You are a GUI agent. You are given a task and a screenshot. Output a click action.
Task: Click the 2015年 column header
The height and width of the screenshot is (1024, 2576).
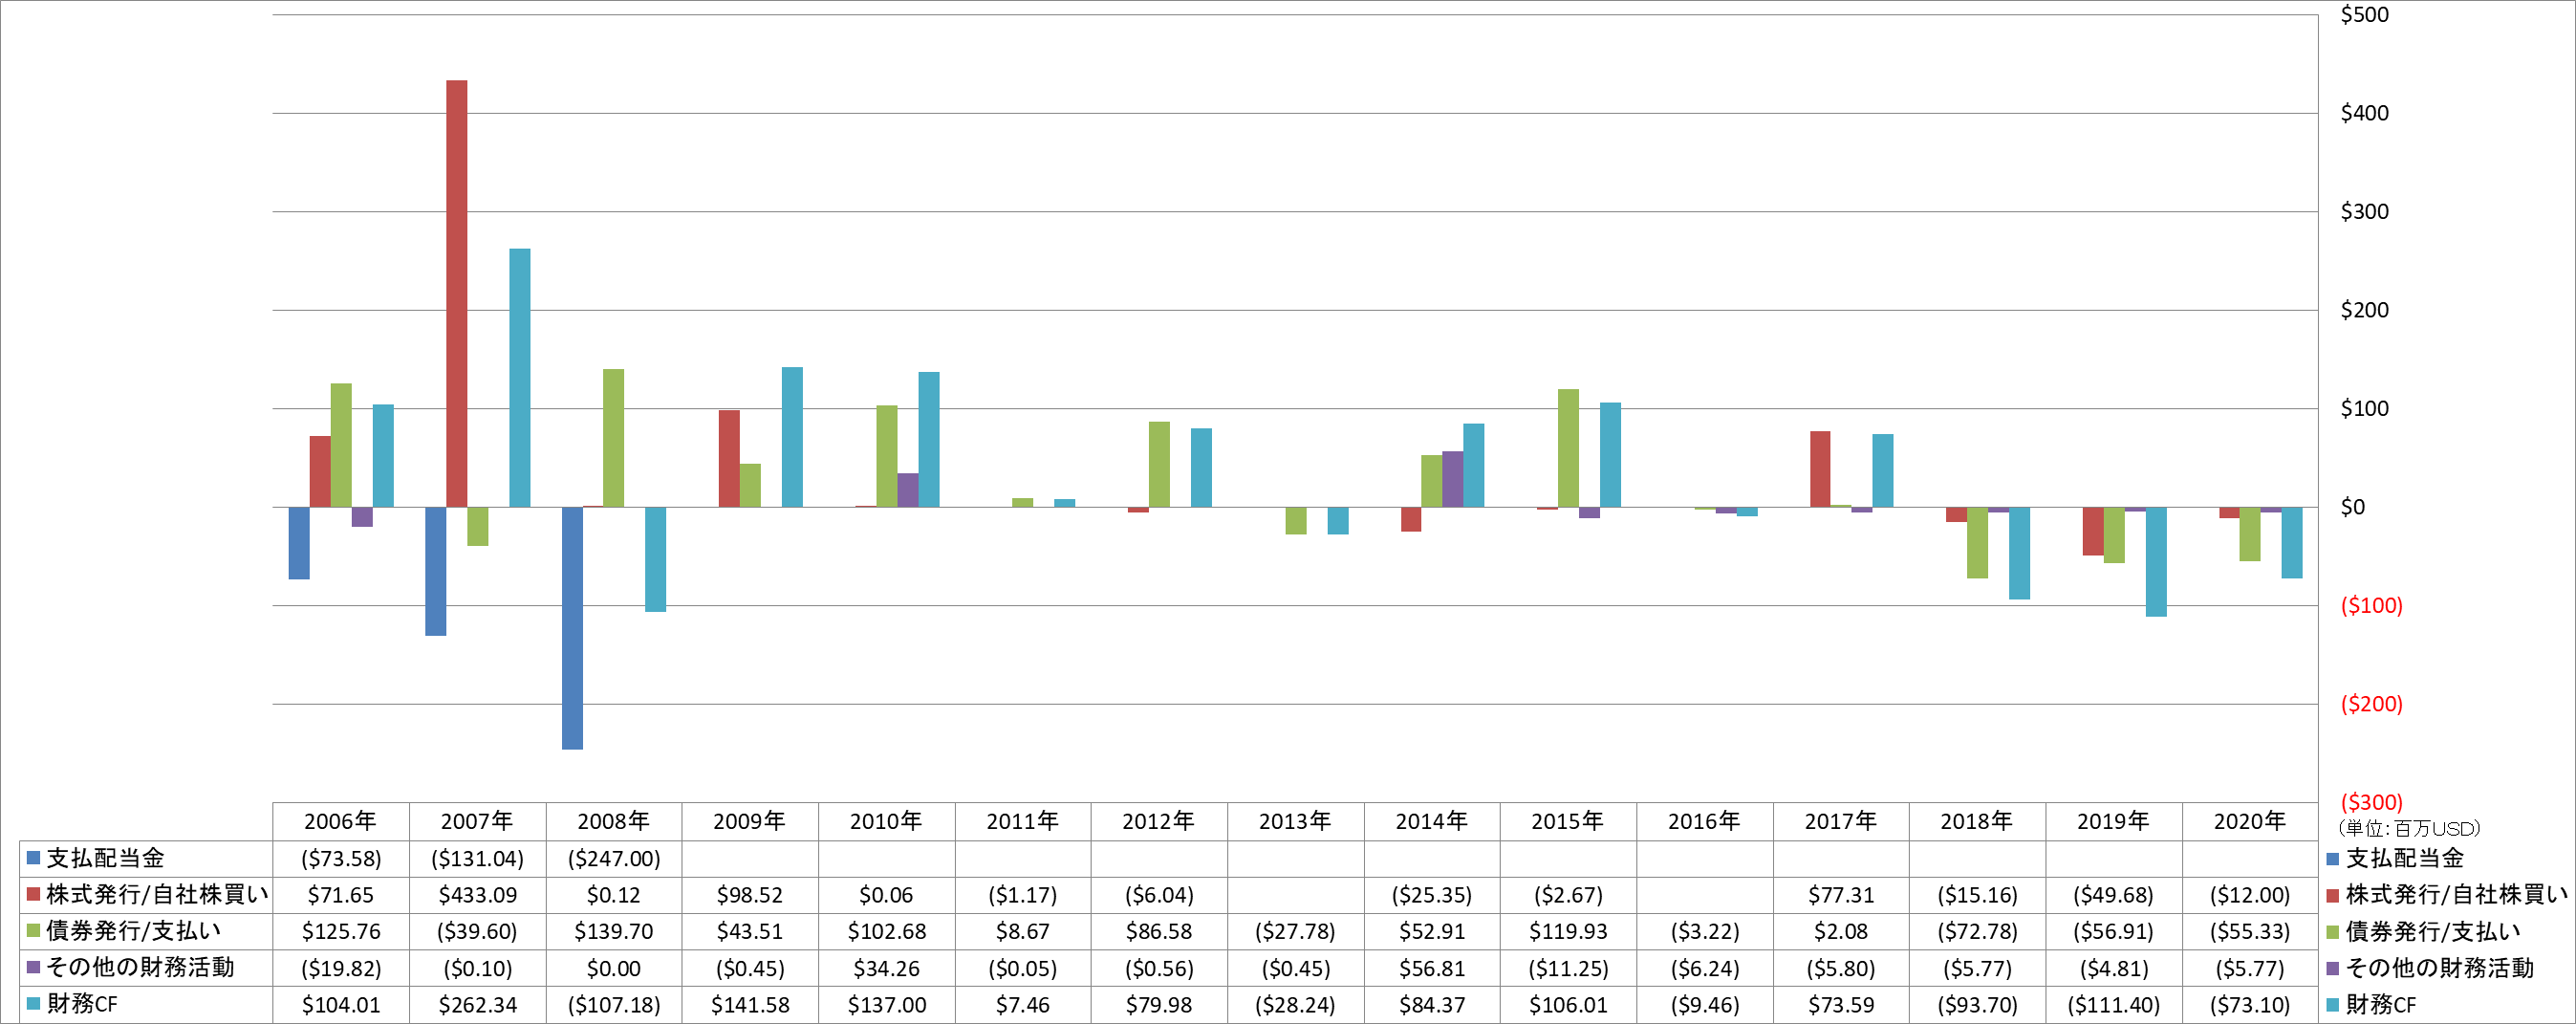click(x=1568, y=821)
